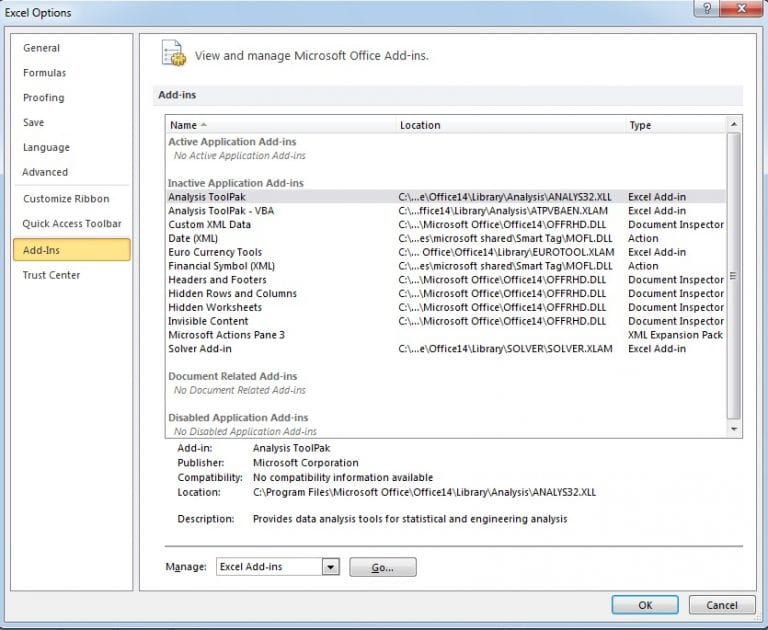Close the Excel Options dialog
The height and width of the screenshot is (630, 768).
(742, 8)
